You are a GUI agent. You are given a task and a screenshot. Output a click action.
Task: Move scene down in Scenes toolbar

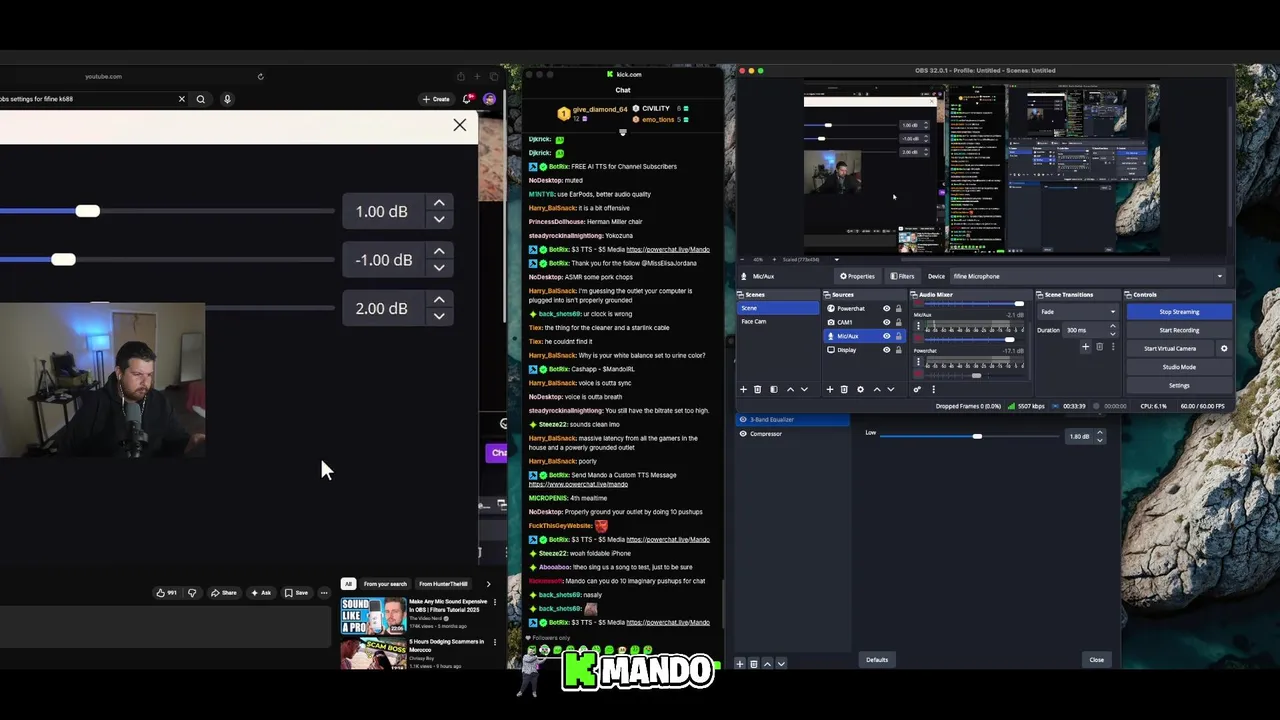click(x=803, y=389)
